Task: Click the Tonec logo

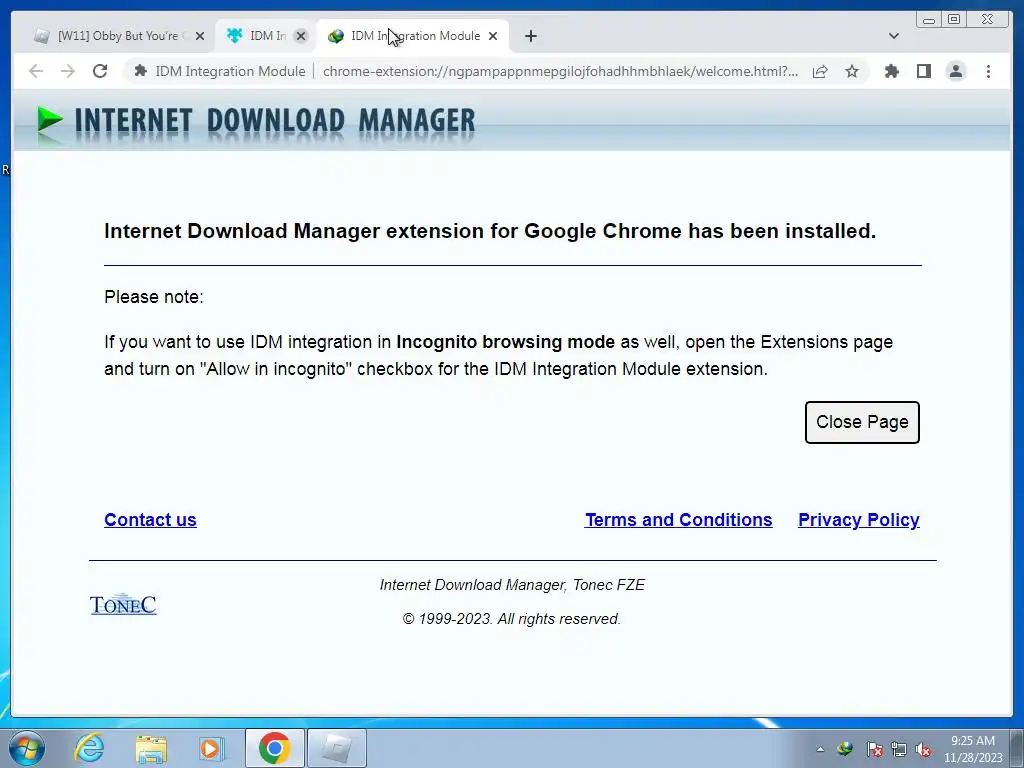Action: tap(123, 605)
